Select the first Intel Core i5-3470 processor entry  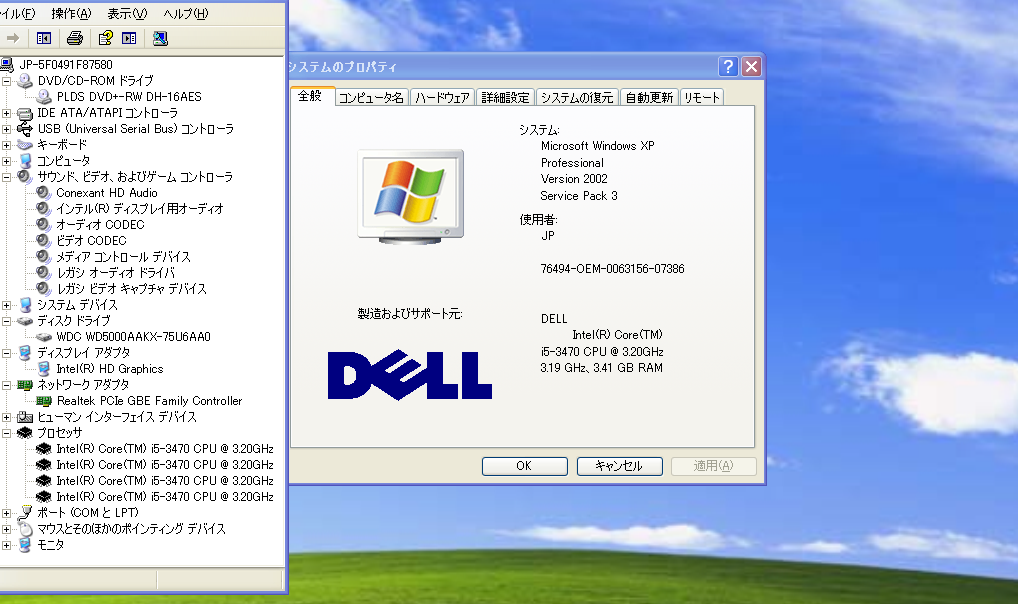(165, 449)
